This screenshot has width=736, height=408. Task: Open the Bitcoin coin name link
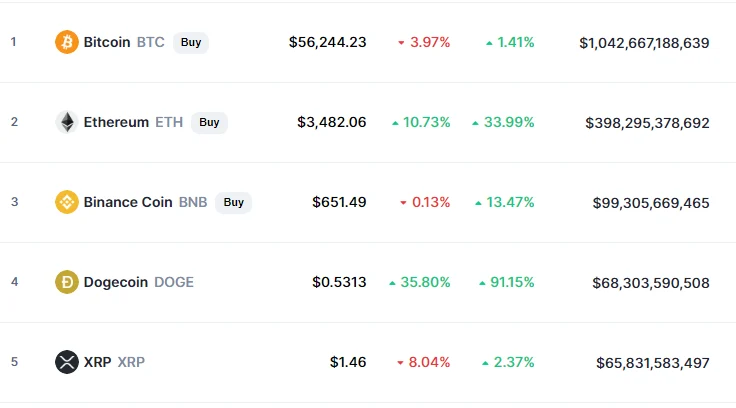(107, 42)
